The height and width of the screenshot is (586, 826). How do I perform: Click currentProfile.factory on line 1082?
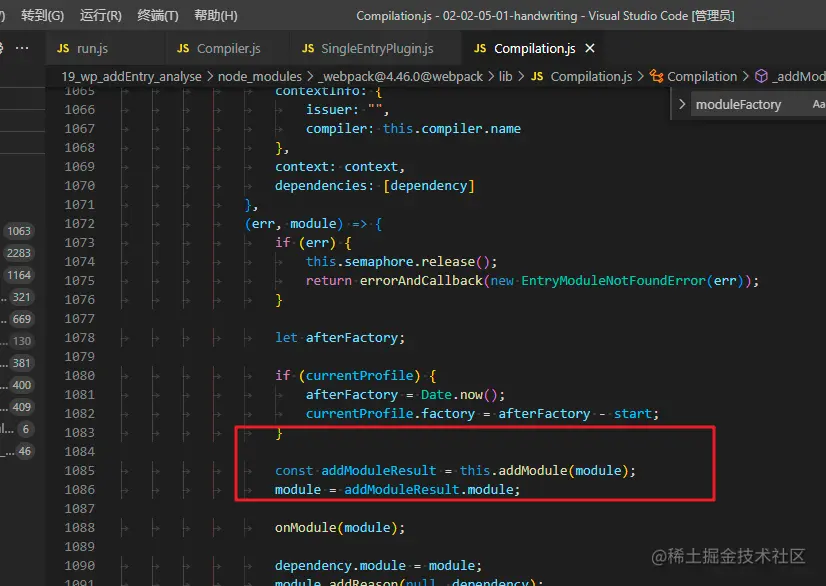[390, 414]
